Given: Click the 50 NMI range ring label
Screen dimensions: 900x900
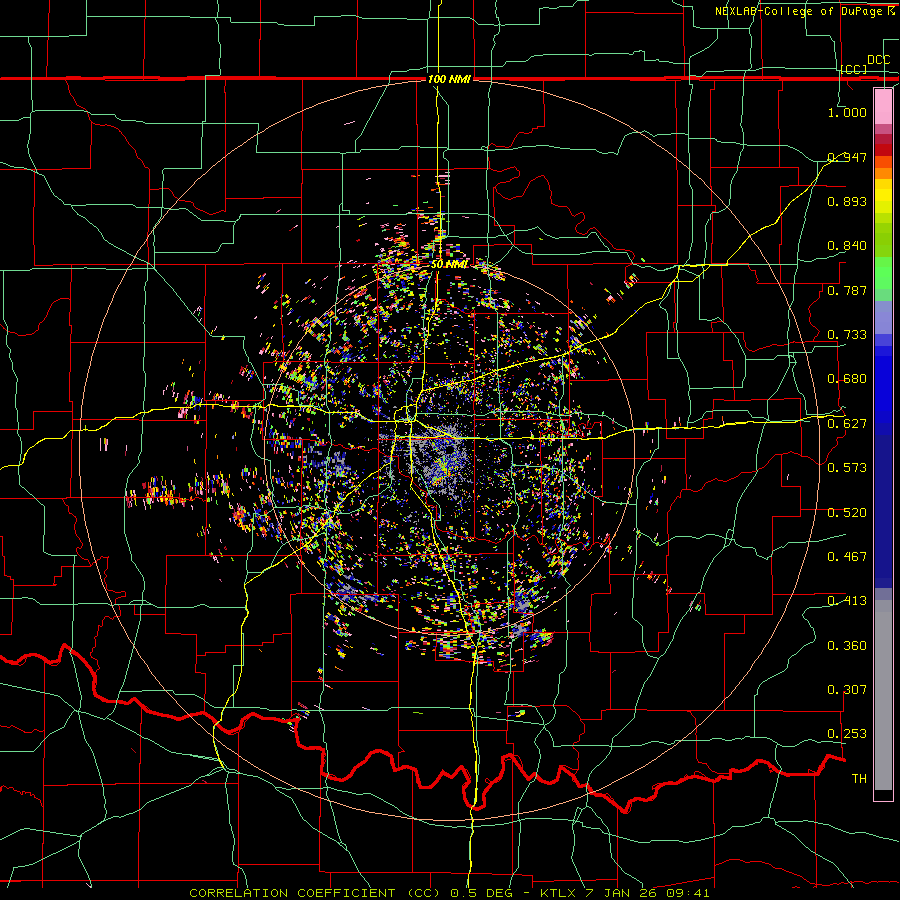Looking at the screenshot, I should (x=449, y=264).
